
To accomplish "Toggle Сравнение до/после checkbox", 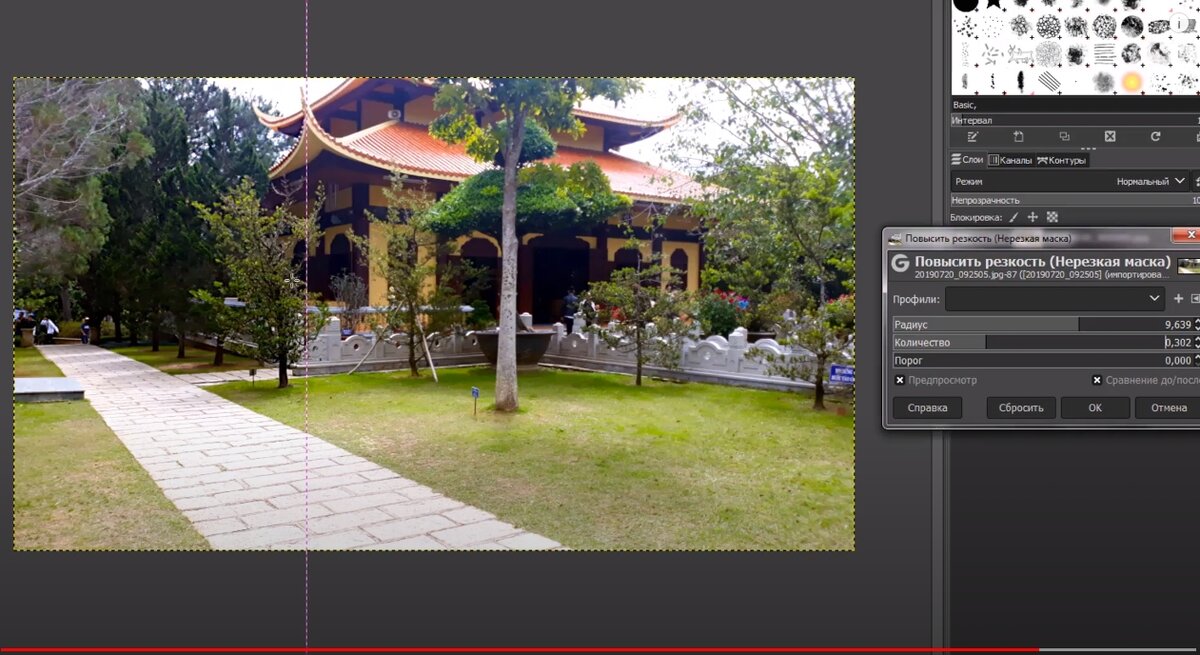I will click(x=1097, y=380).
